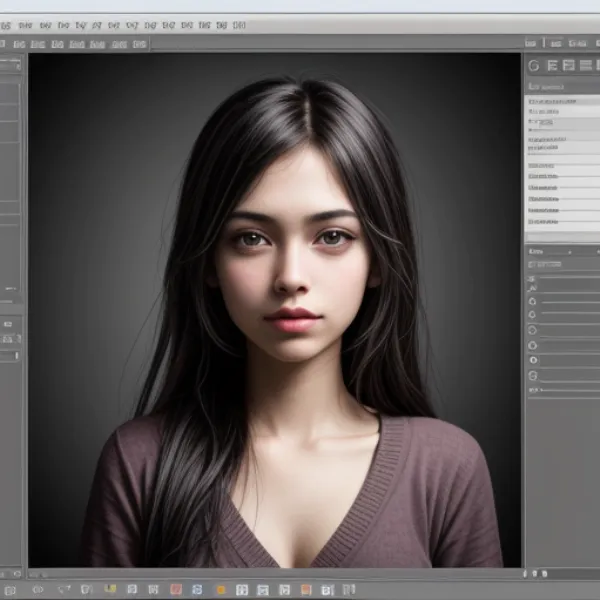600x600 pixels.
Task: Click the orange circle icon in bottom toolbar
Action: (x=221, y=590)
